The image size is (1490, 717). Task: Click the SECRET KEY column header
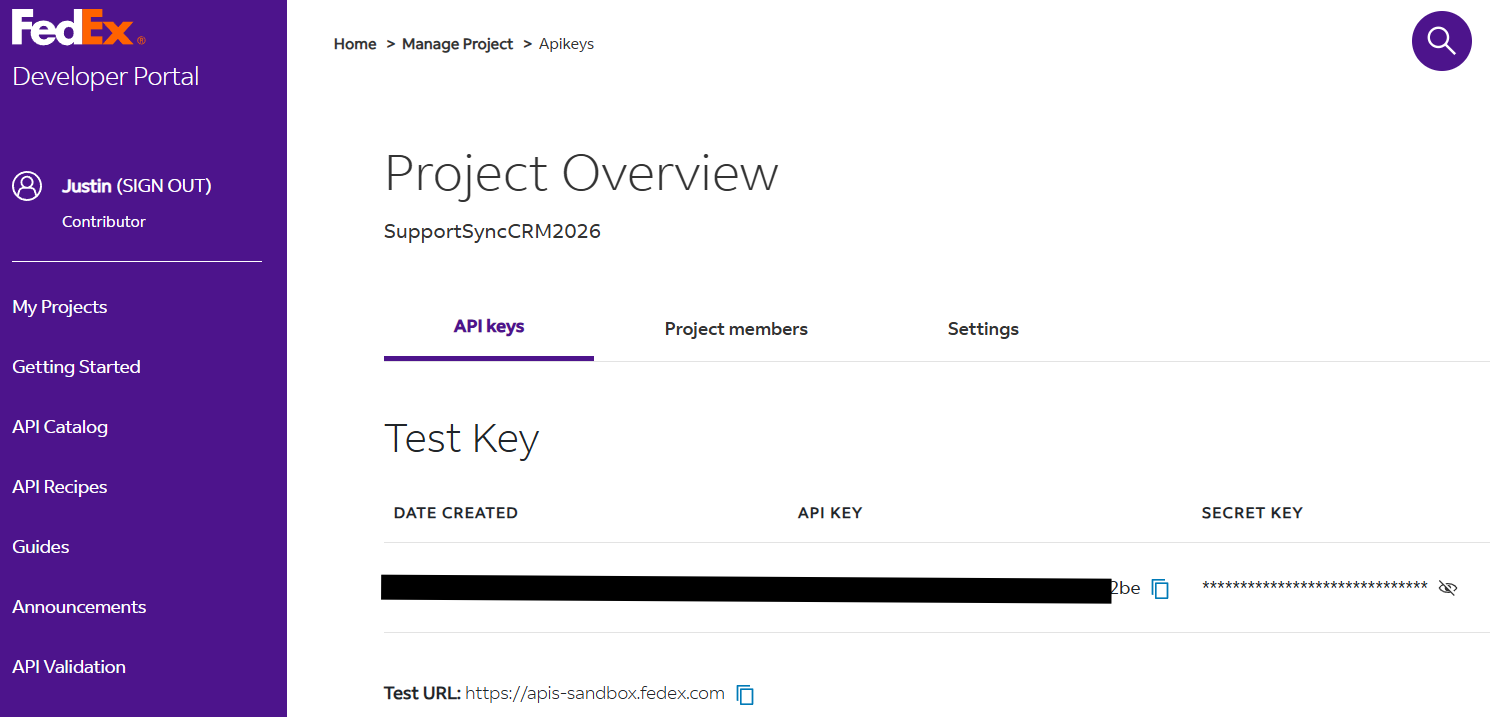[1252, 513]
